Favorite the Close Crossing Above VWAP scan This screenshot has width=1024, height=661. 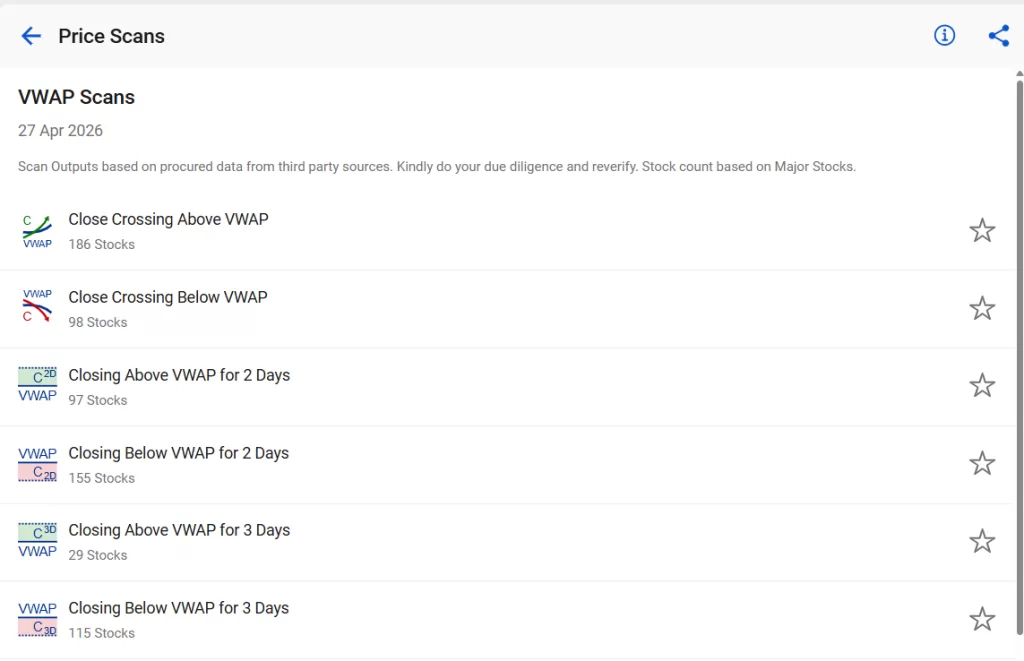[x=982, y=230]
